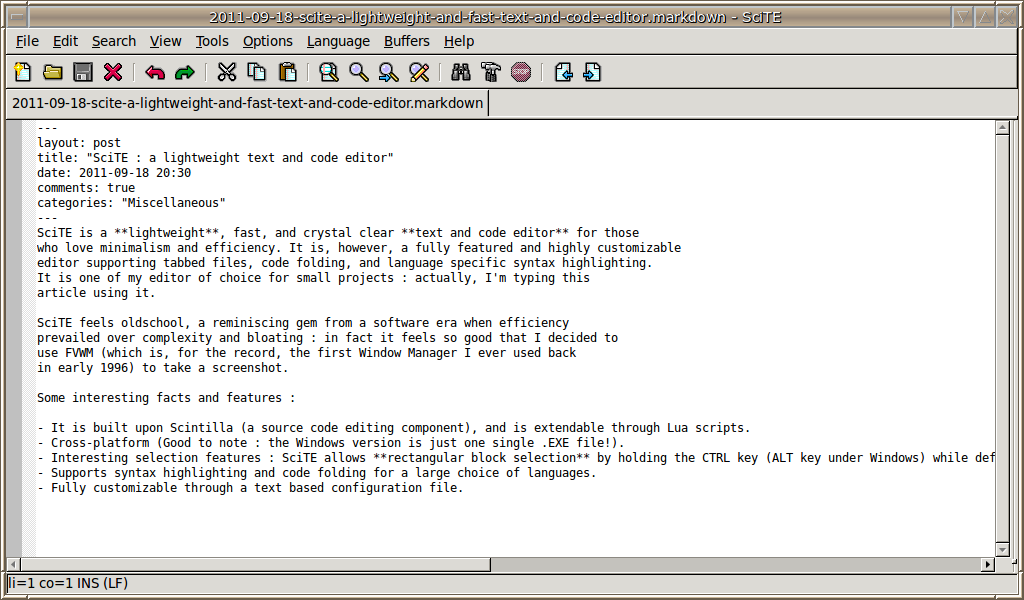Click the line starting 'in early 1996'

click(x=163, y=368)
